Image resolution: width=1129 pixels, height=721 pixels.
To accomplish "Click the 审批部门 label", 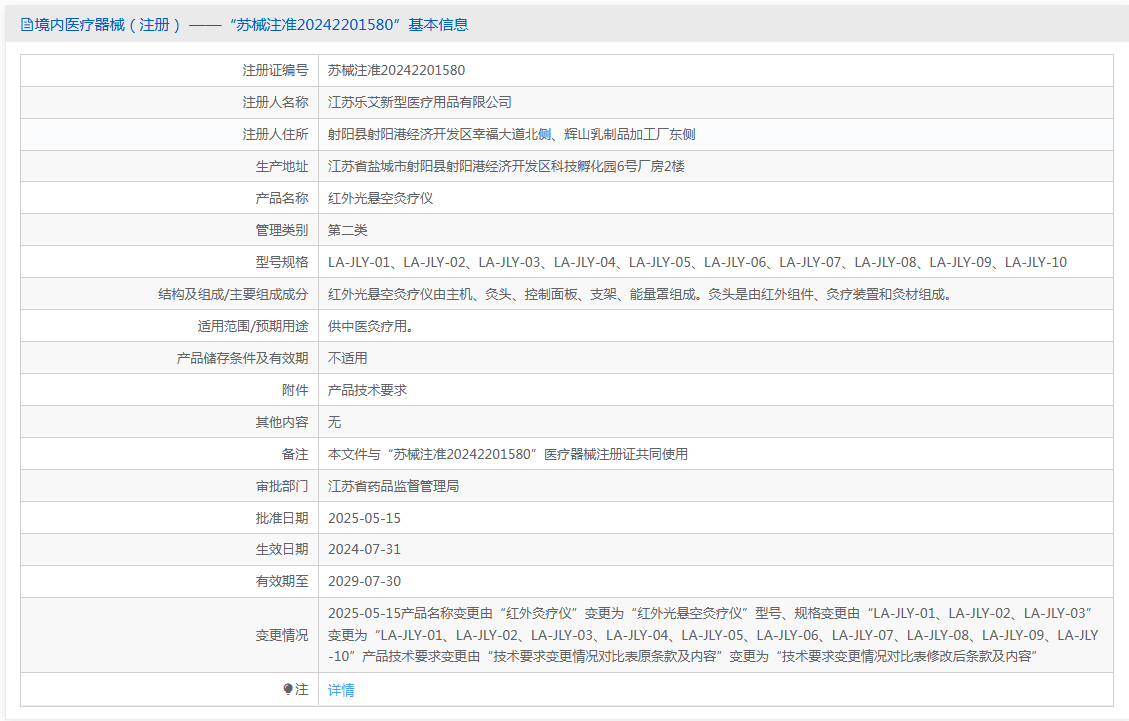I will pyautogui.click(x=282, y=486).
